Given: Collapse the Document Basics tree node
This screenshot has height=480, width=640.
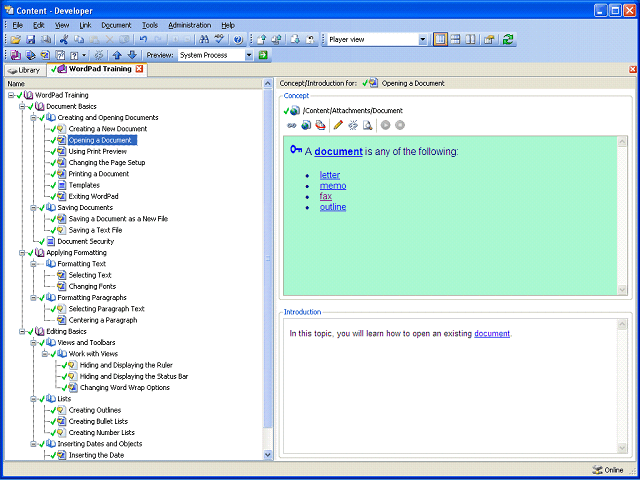Looking at the screenshot, I should (22, 107).
